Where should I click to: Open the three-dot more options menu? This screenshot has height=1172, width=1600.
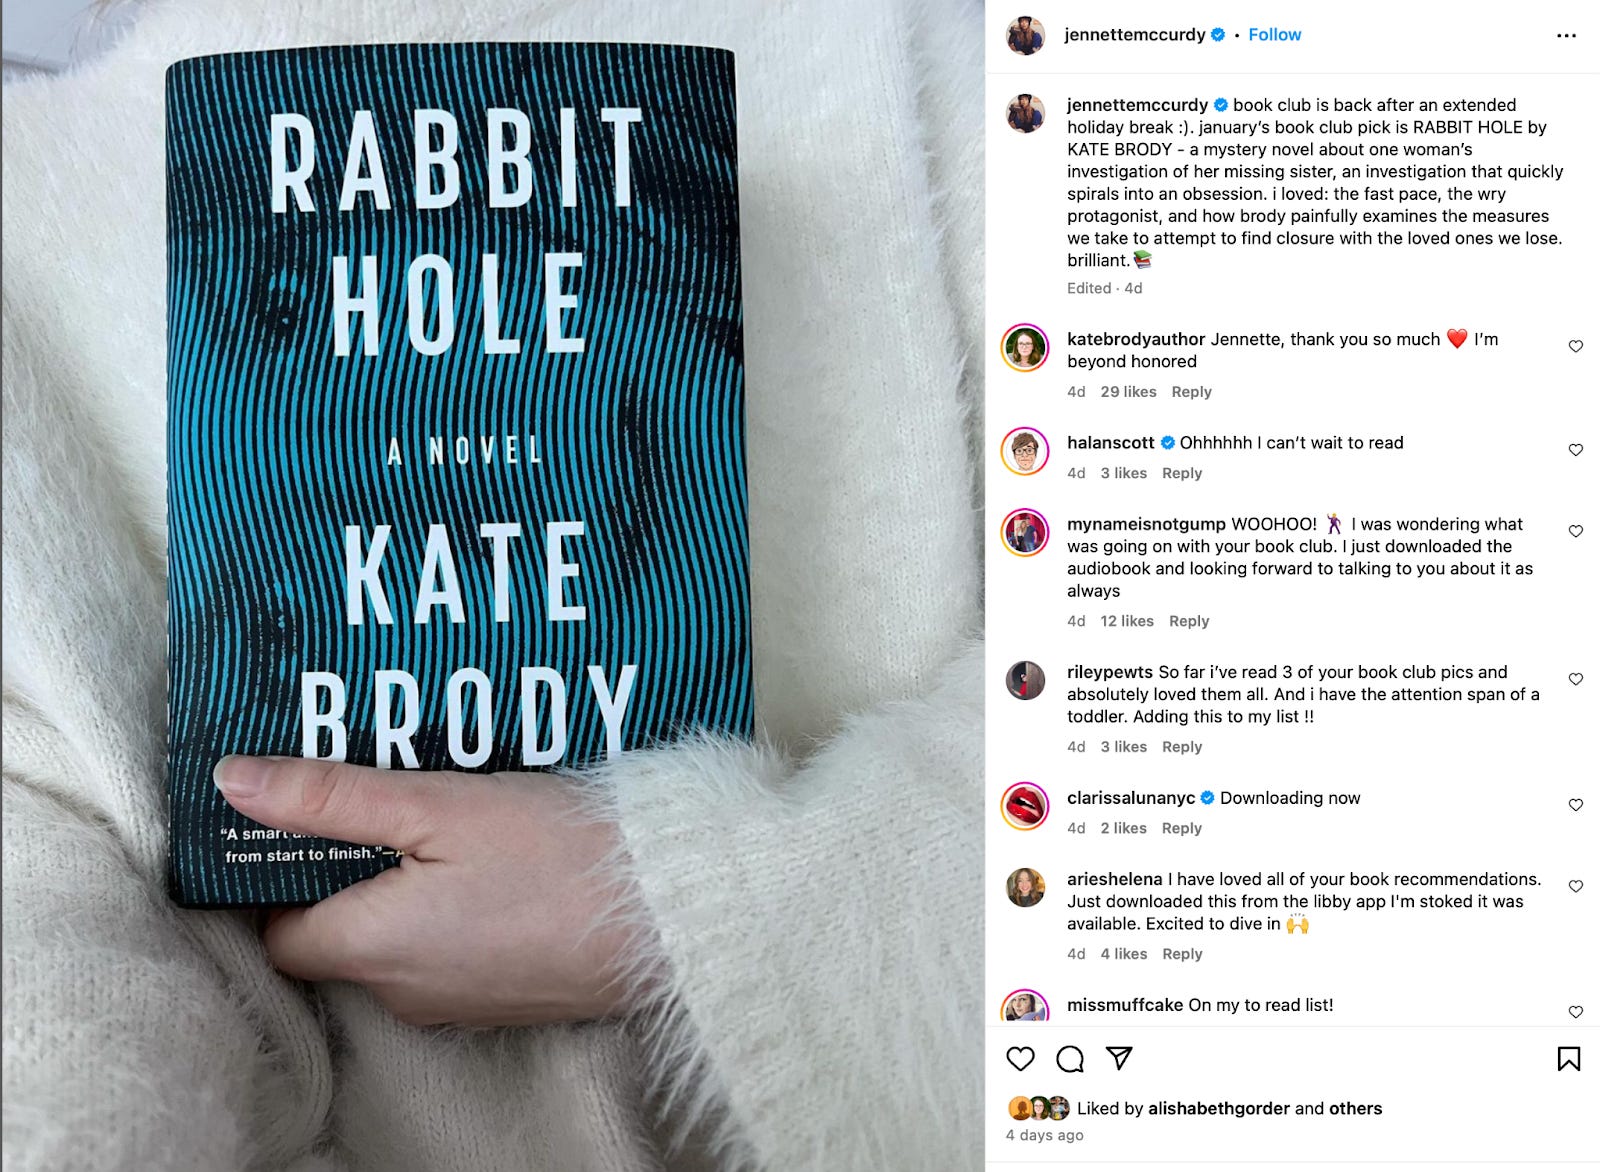click(x=1566, y=35)
